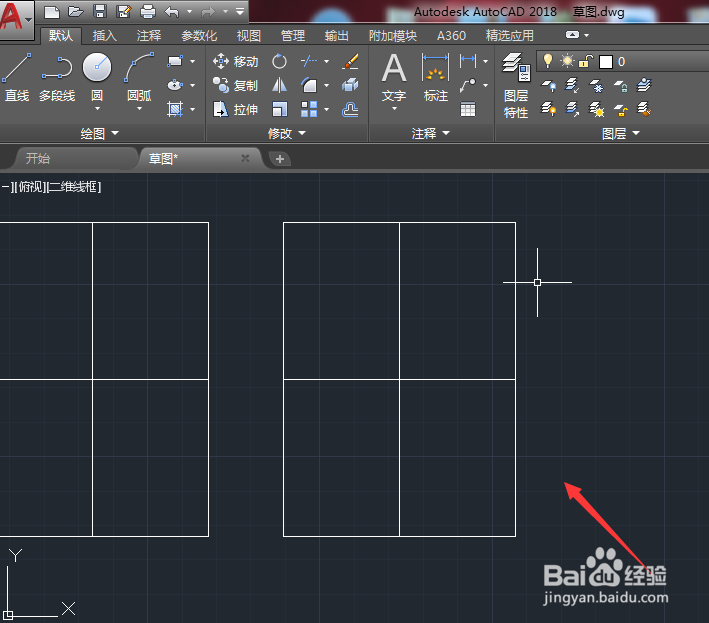Switch to the Default (默认) ribbon tab

tap(61, 35)
